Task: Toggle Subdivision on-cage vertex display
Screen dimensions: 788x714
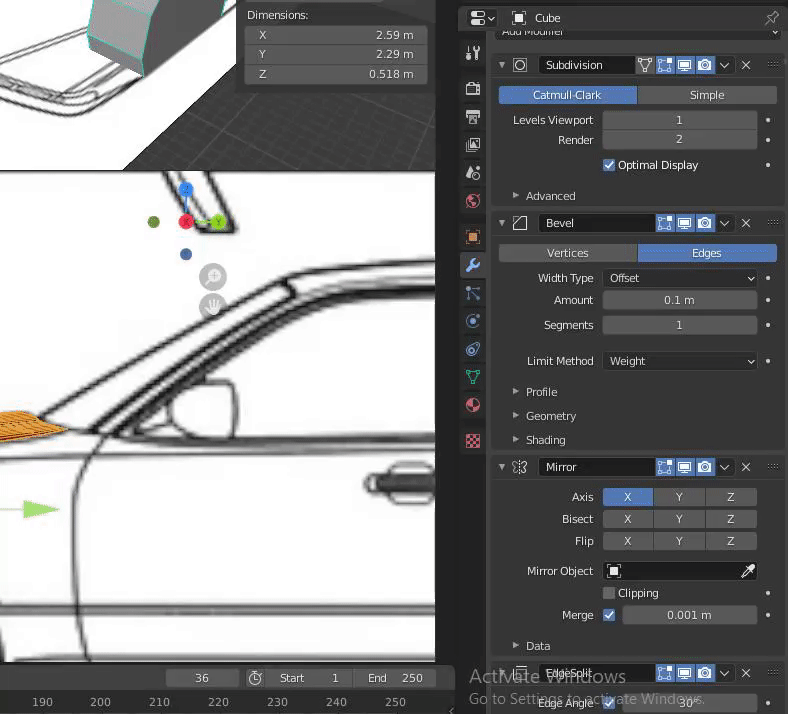Action: click(x=644, y=65)
